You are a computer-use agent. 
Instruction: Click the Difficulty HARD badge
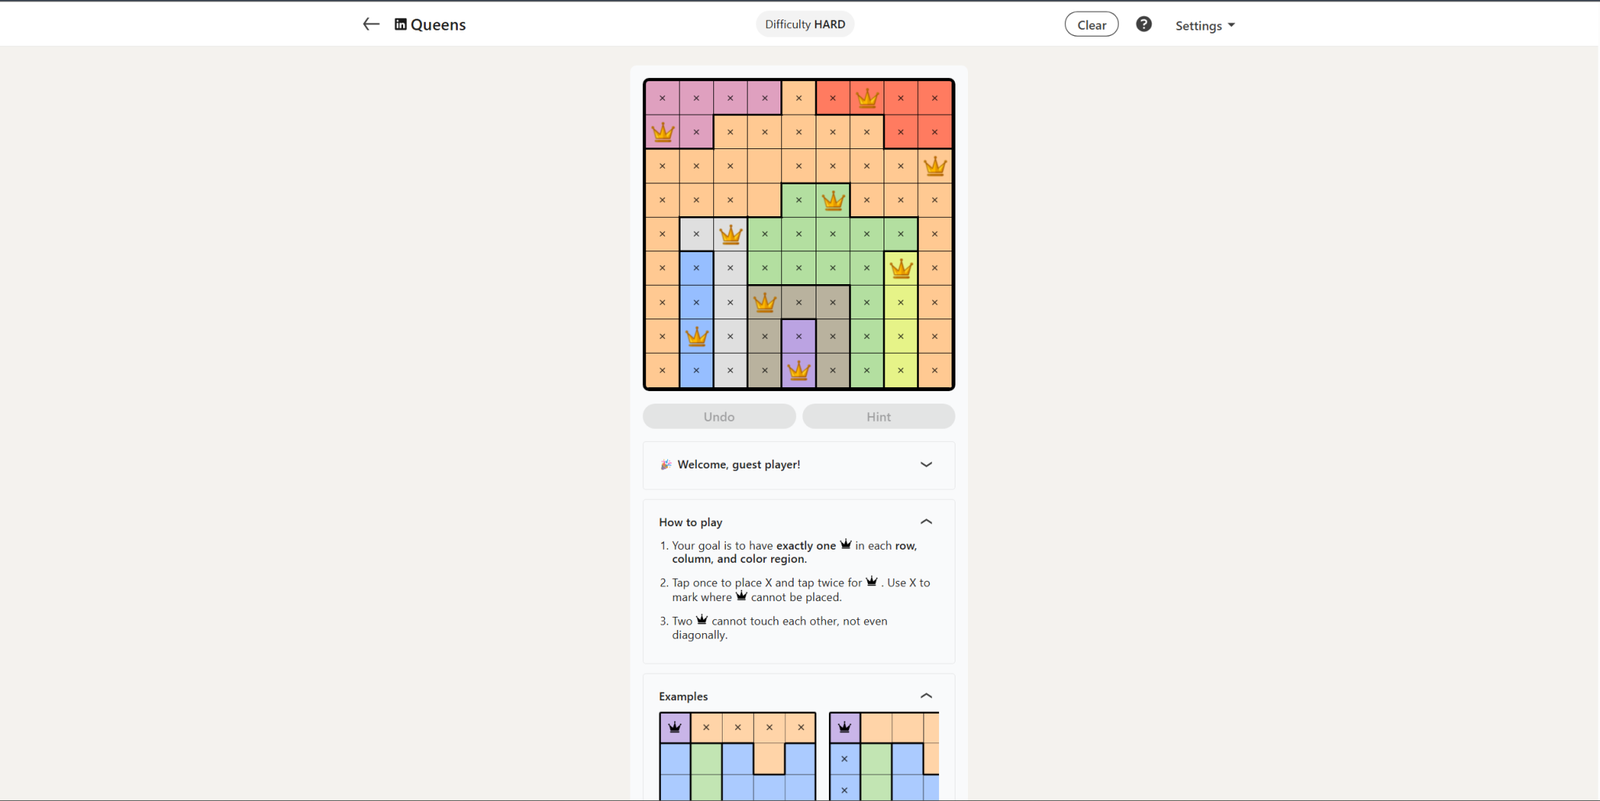point(804,23)
